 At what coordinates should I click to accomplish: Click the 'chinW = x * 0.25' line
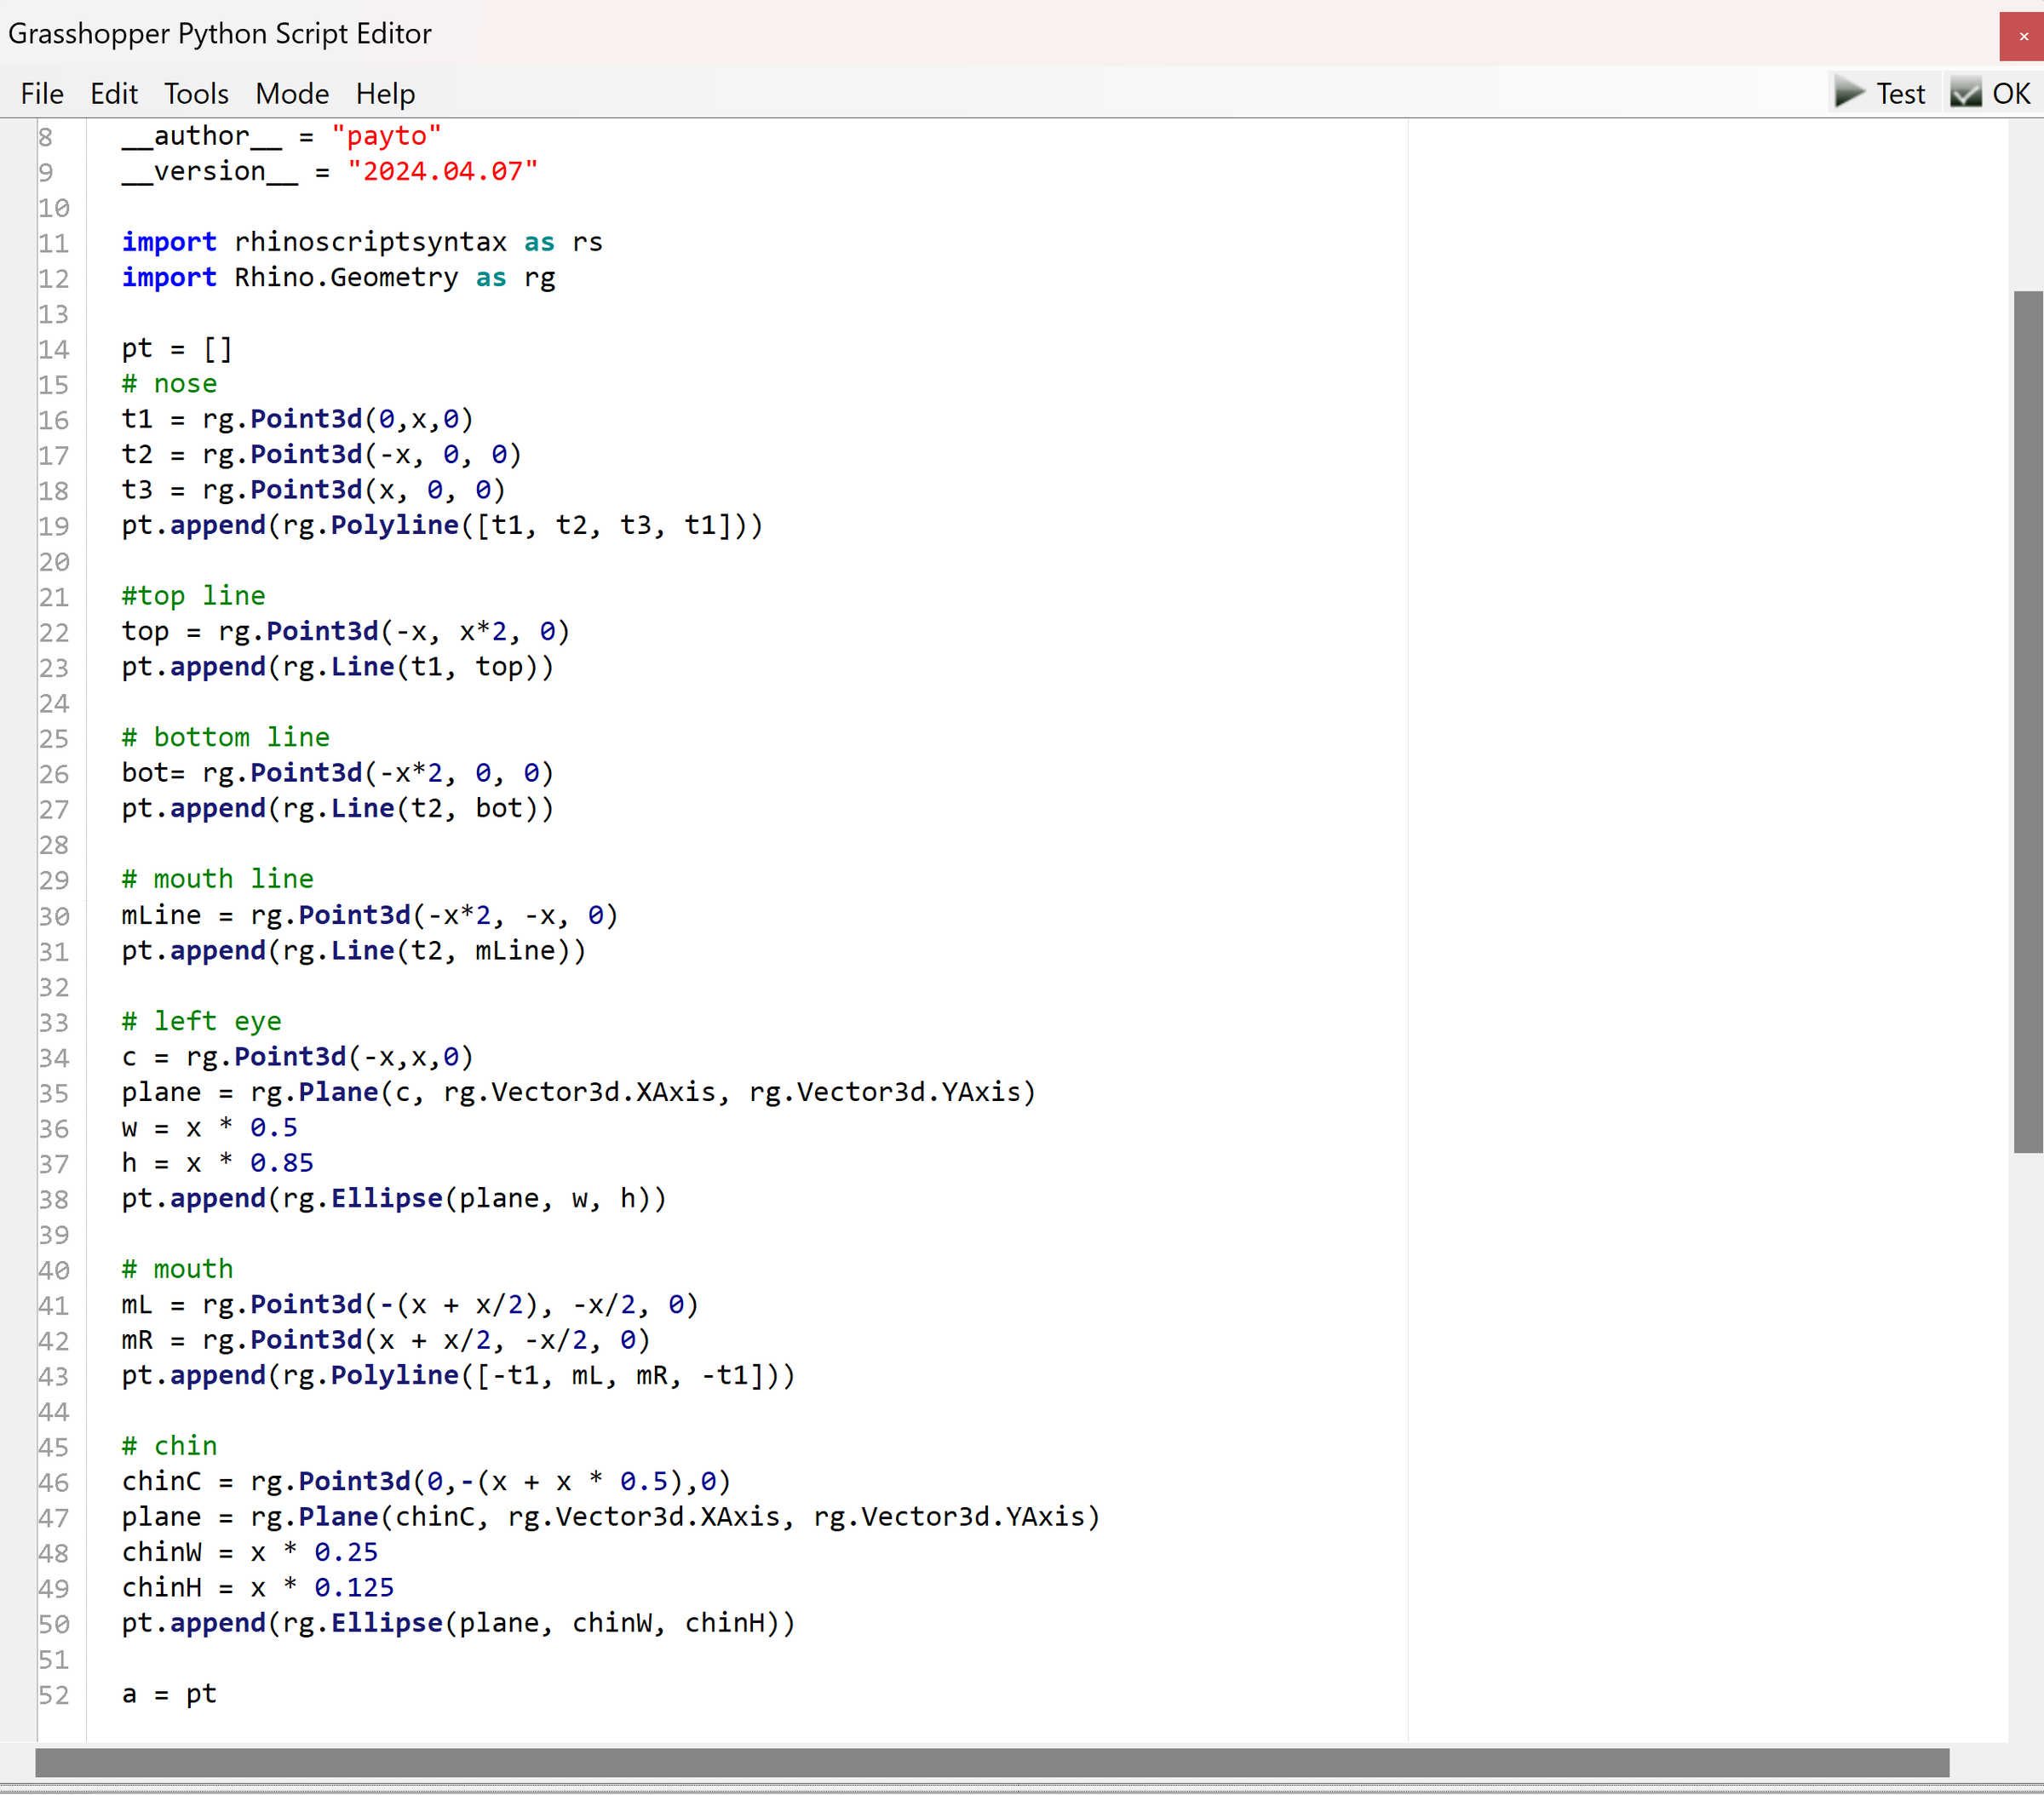click(x=249, y=1552)
